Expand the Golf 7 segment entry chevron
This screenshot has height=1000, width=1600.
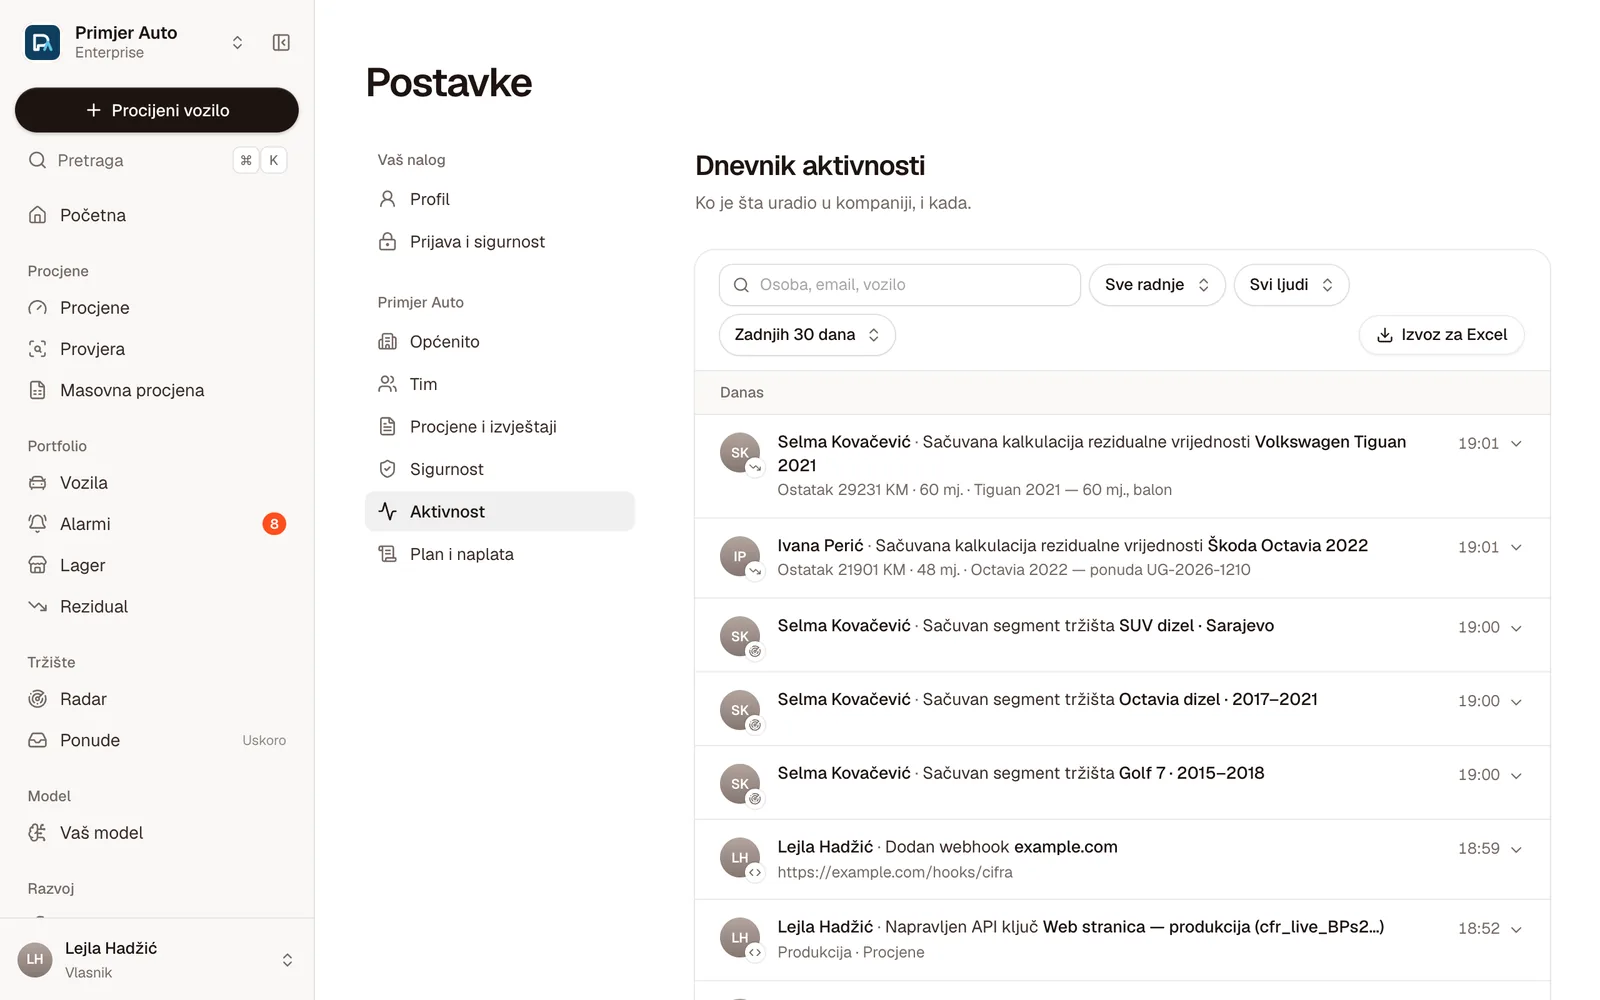click(x=1516, y=775)
